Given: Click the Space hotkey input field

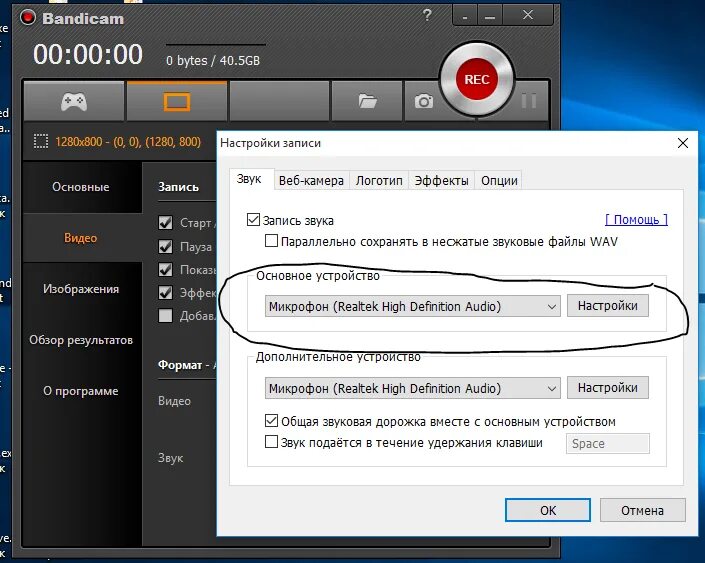Looking at the screenshot, I should tap(607, 443).
